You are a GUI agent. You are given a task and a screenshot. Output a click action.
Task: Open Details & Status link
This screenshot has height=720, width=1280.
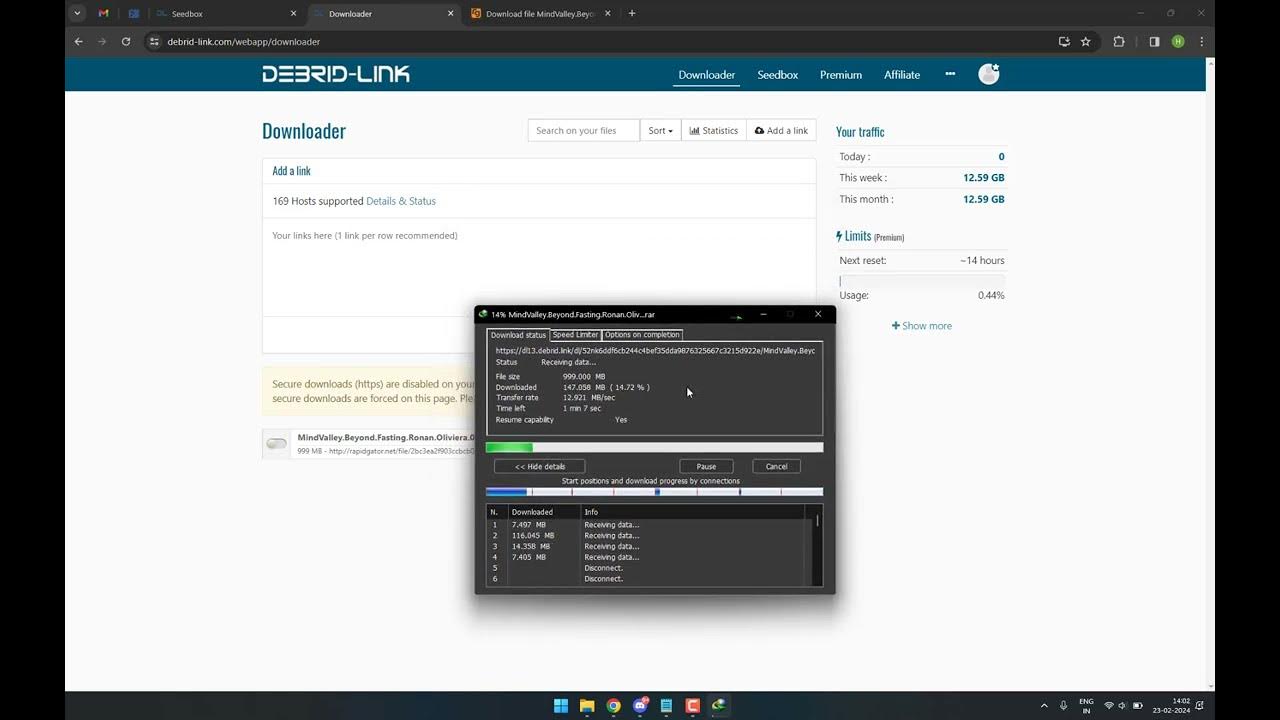[401, 201]
